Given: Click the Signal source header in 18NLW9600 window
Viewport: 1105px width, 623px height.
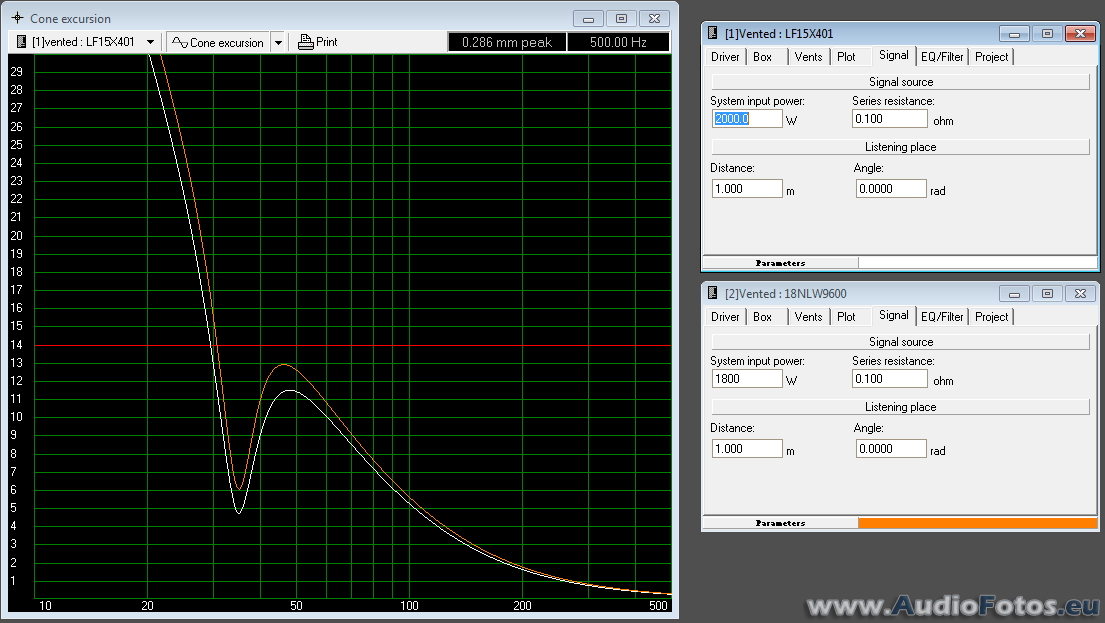Looking at the screenshot, I should pyautogui.click(x=901, y=342).
